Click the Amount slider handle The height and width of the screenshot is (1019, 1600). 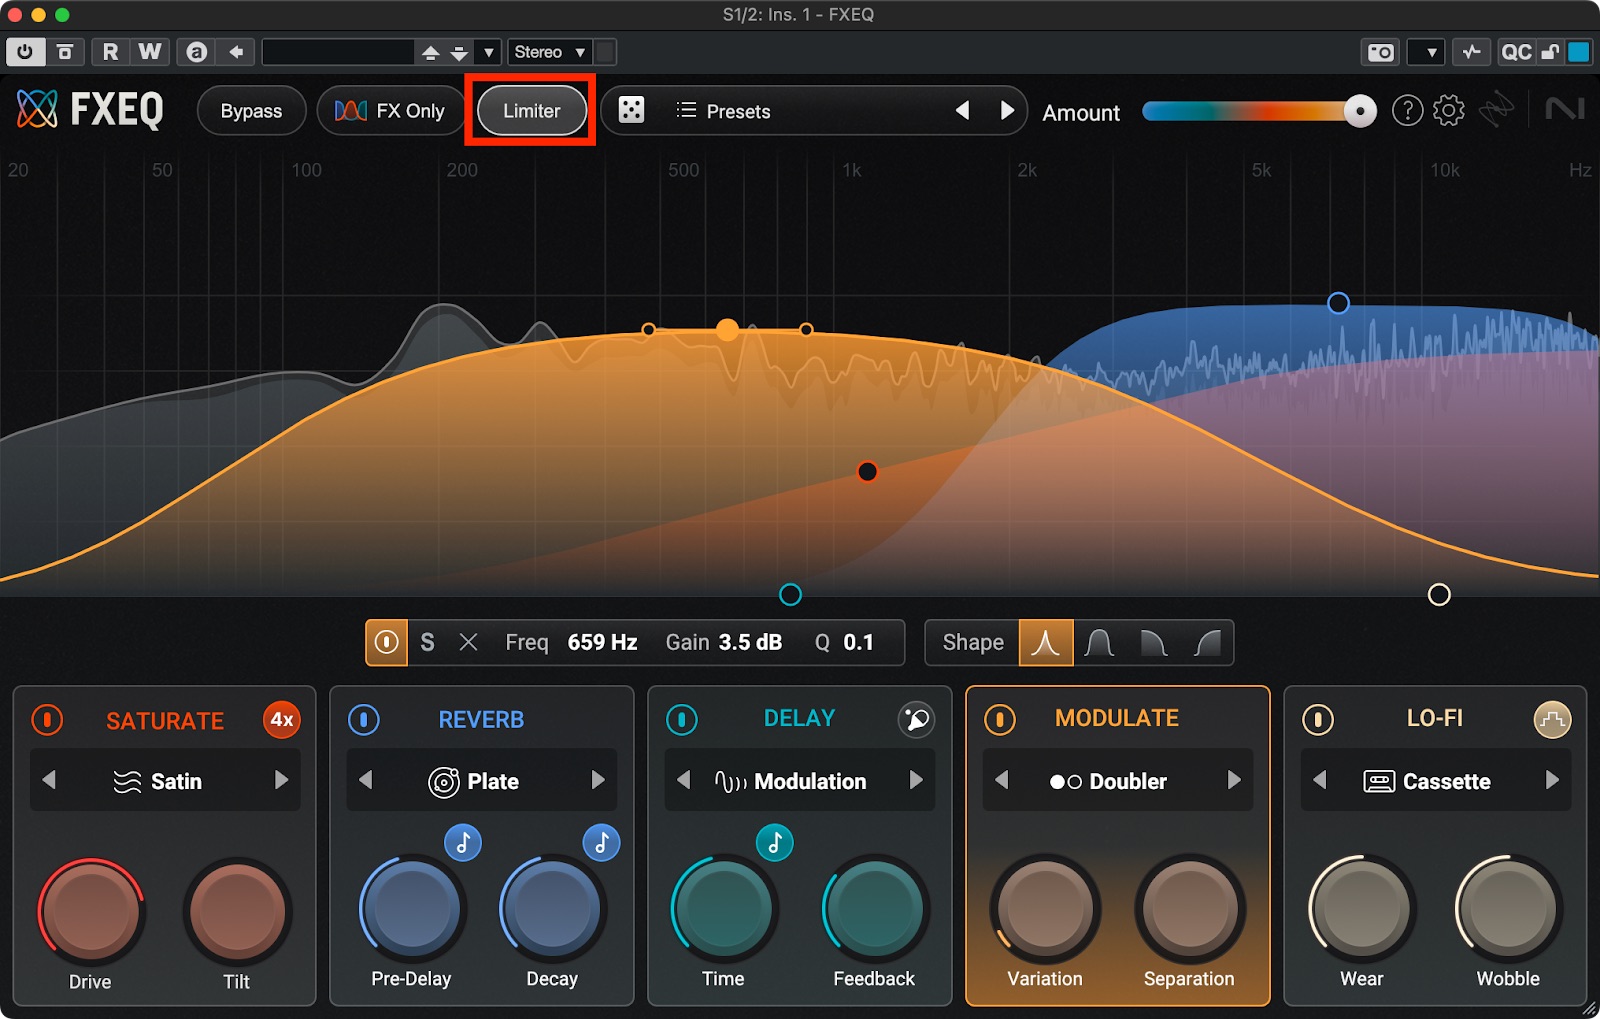coord(1359,111)
